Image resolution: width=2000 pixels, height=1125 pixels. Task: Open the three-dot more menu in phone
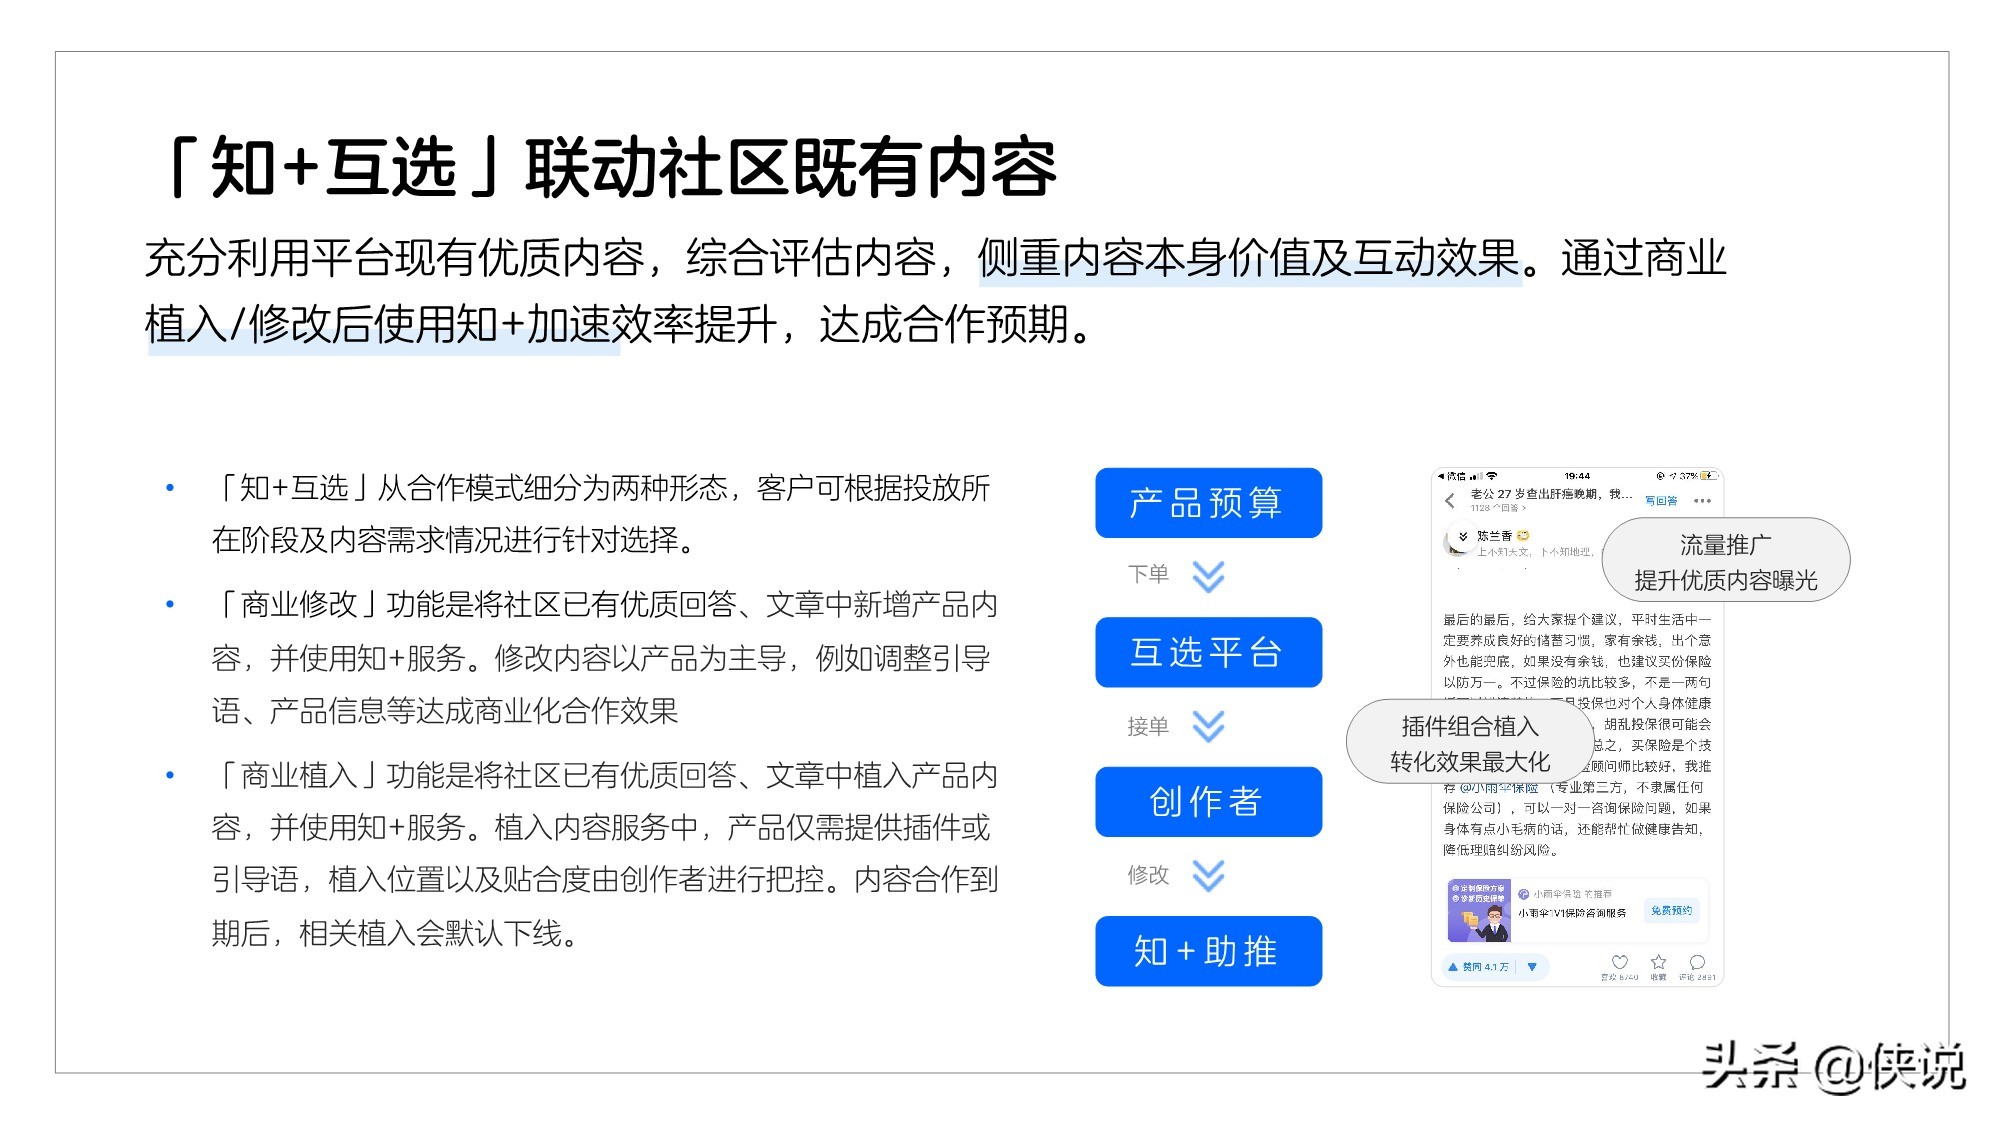point(1702,501)
